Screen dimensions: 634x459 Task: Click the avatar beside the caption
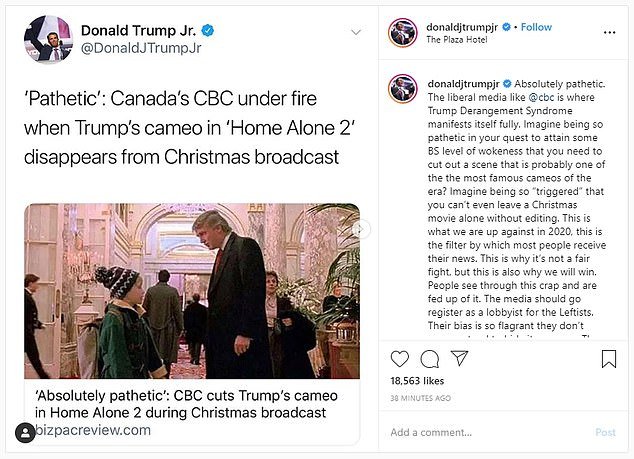pos(401,86)
